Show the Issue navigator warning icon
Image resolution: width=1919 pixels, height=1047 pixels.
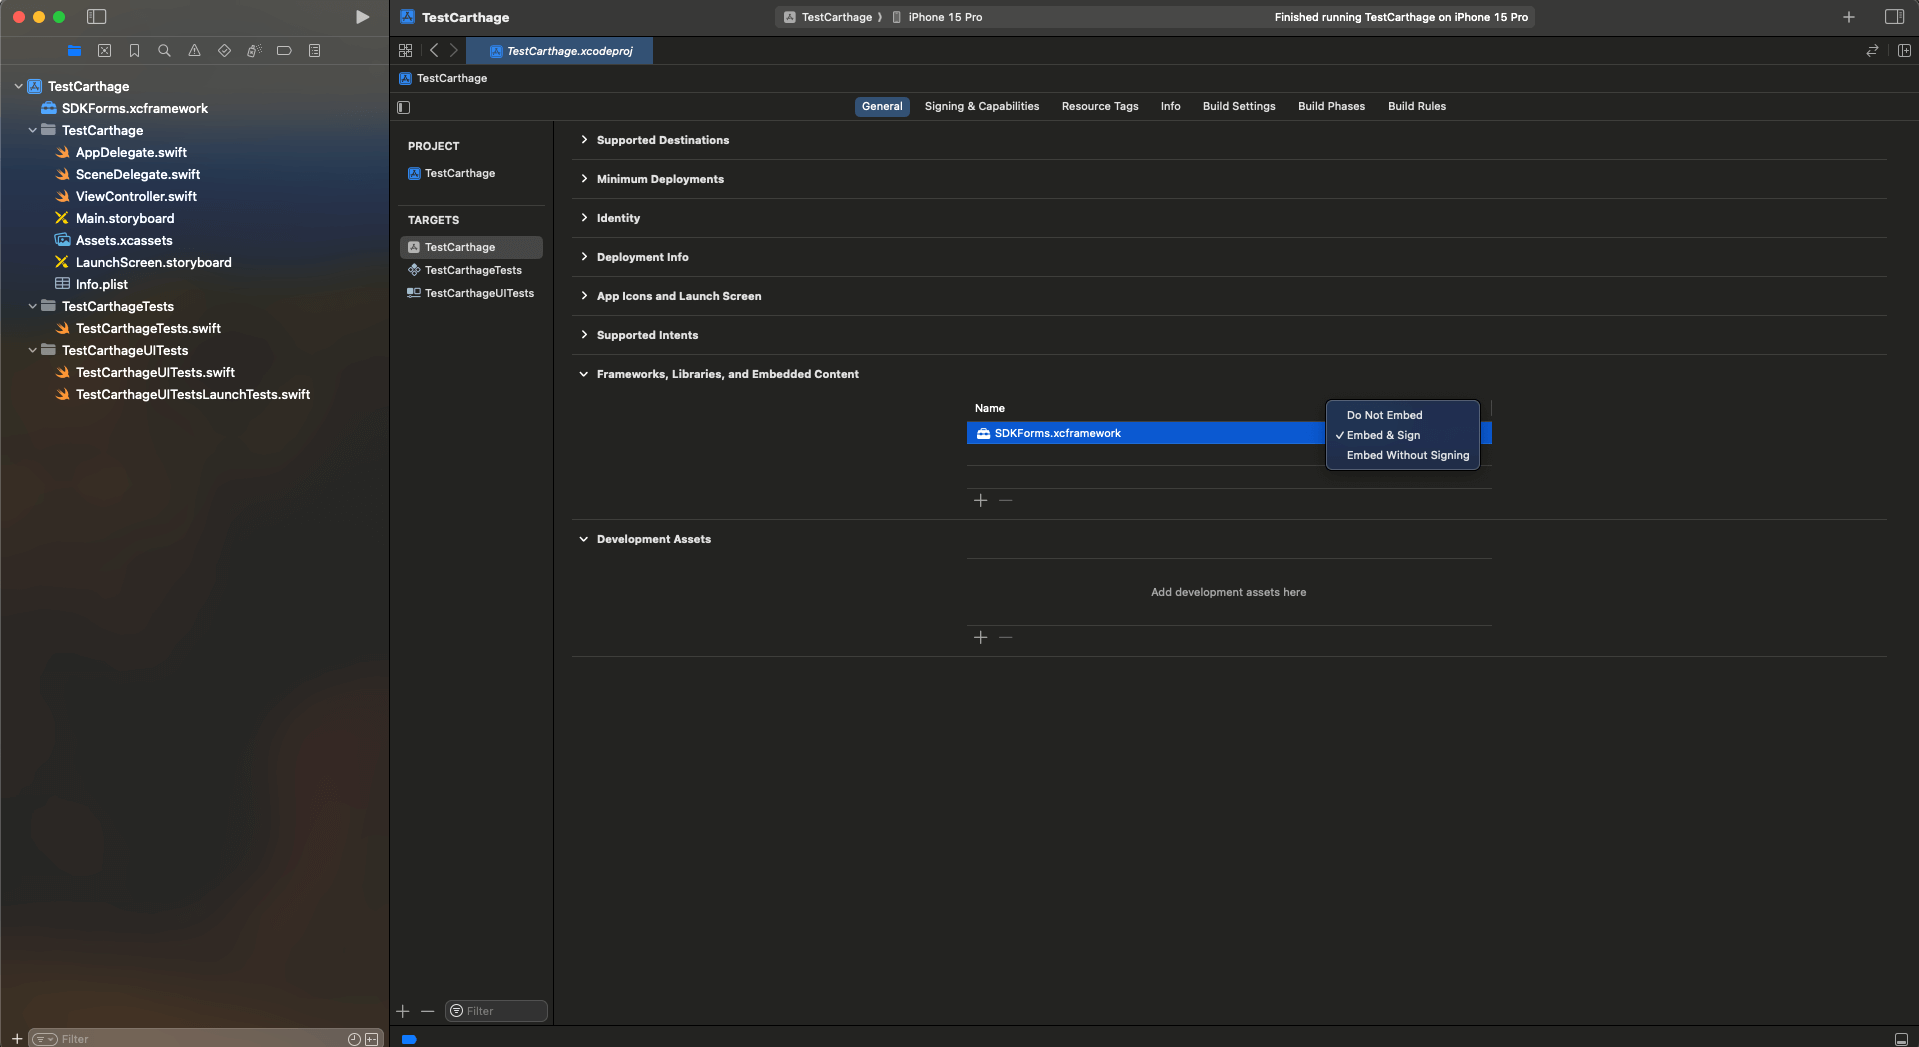click(x=194, y=51)
